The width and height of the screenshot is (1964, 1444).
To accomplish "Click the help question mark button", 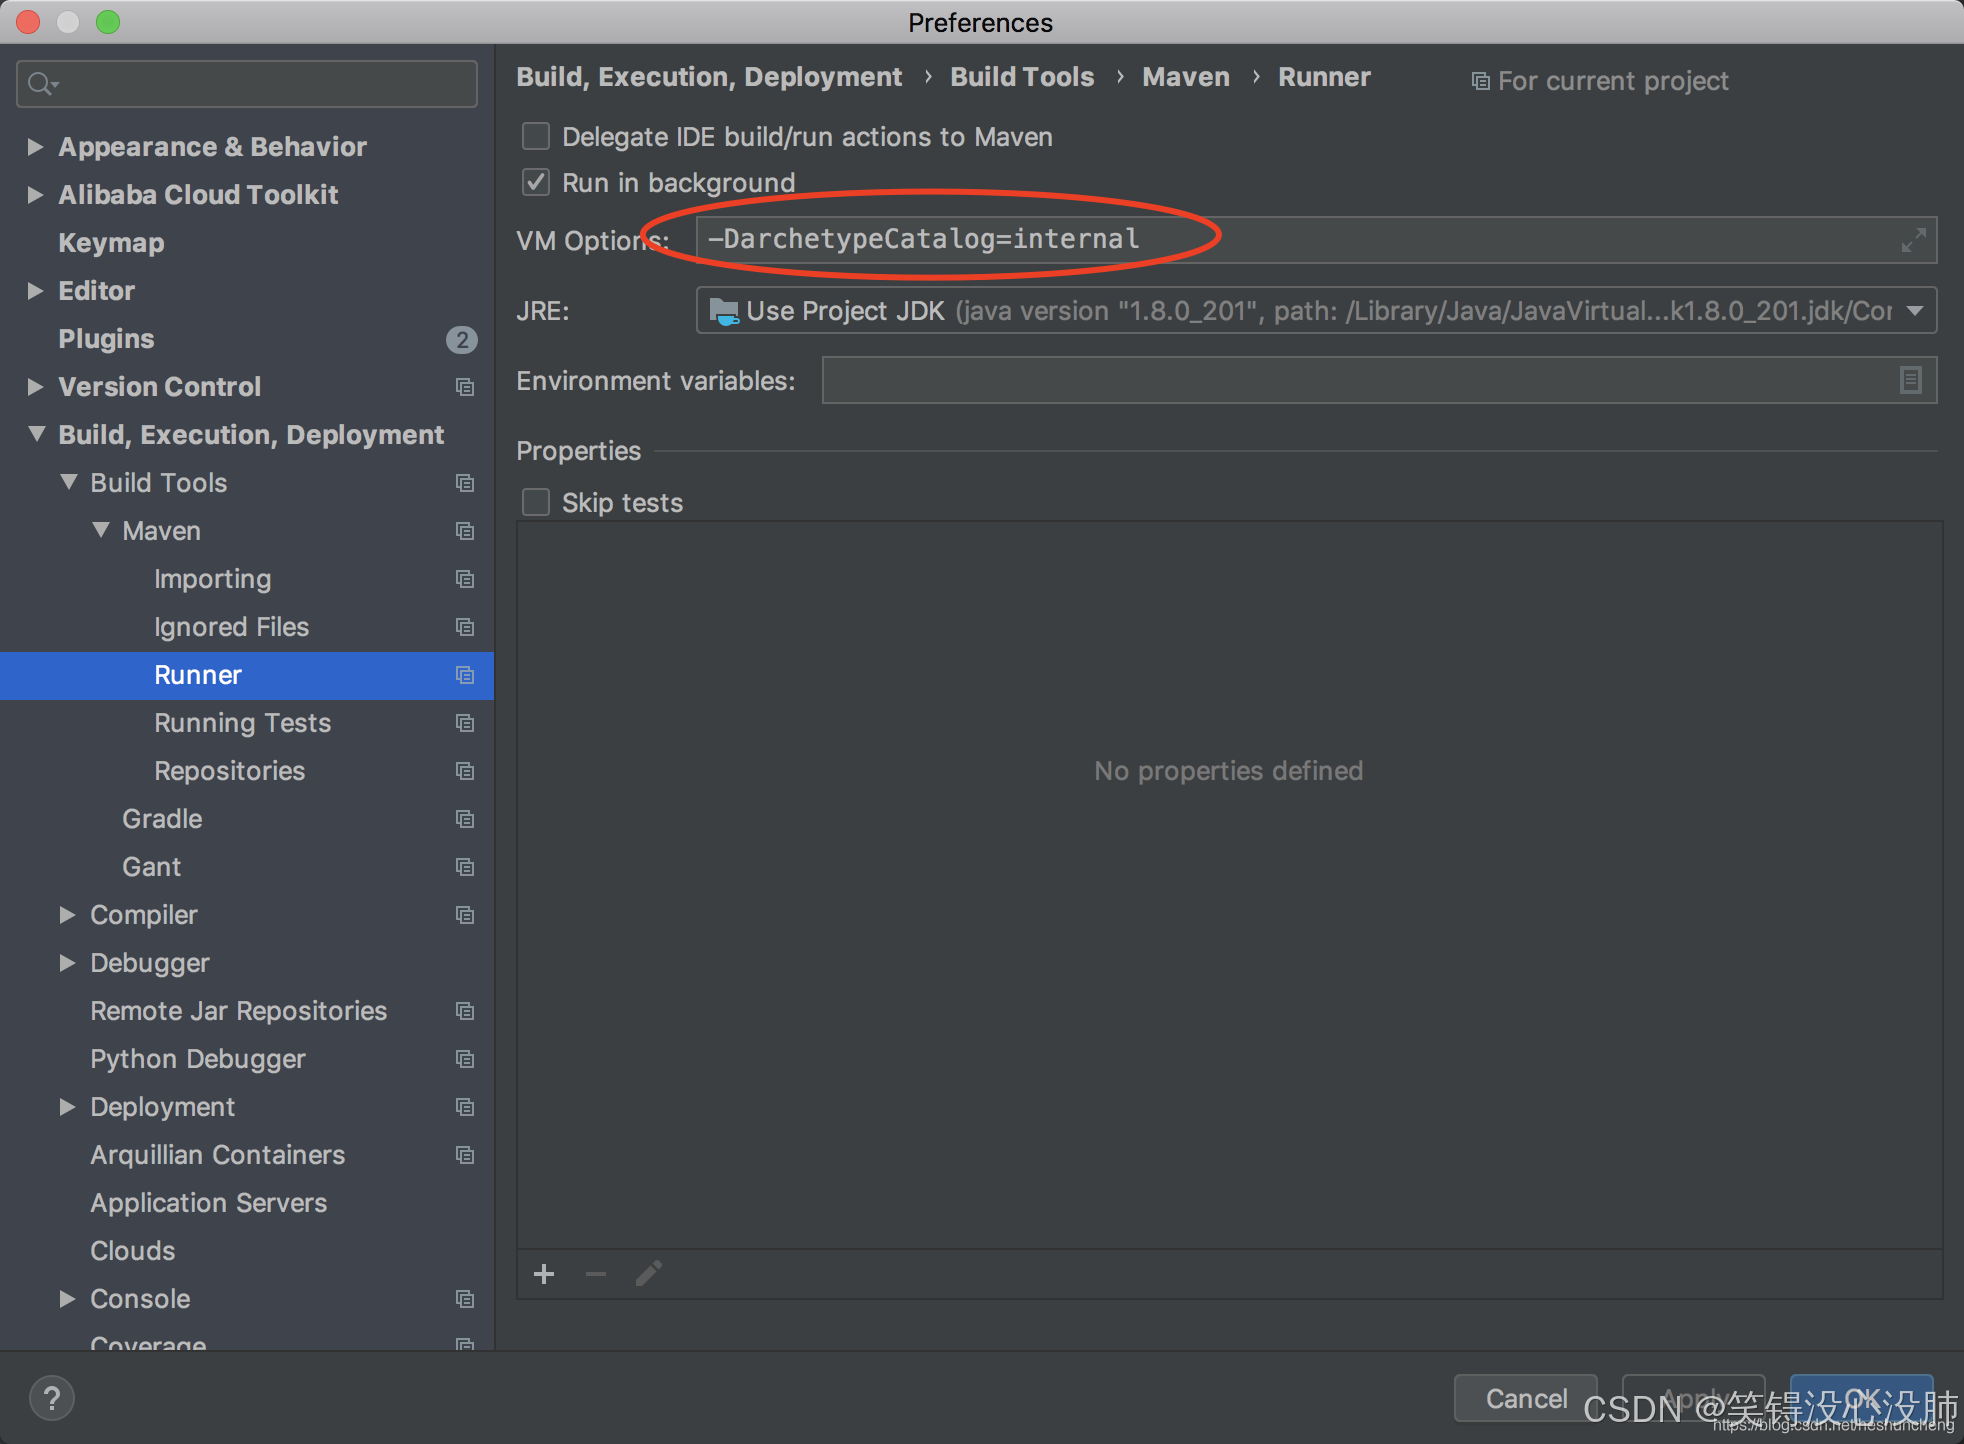I will [52, 1398].
